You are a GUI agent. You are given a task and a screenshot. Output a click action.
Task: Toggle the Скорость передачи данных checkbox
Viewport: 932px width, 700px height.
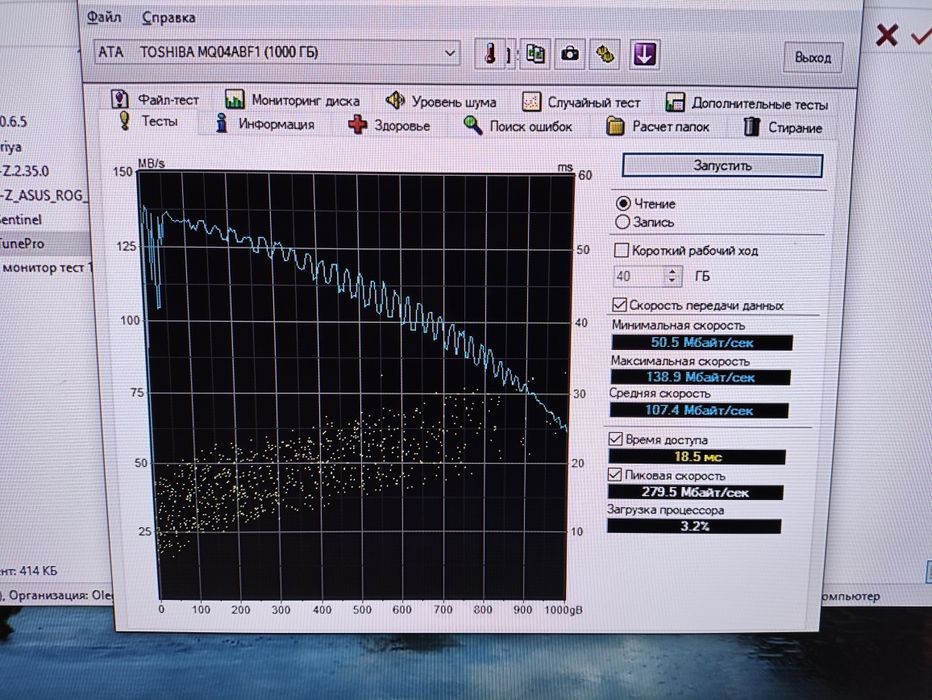(619, 305)
